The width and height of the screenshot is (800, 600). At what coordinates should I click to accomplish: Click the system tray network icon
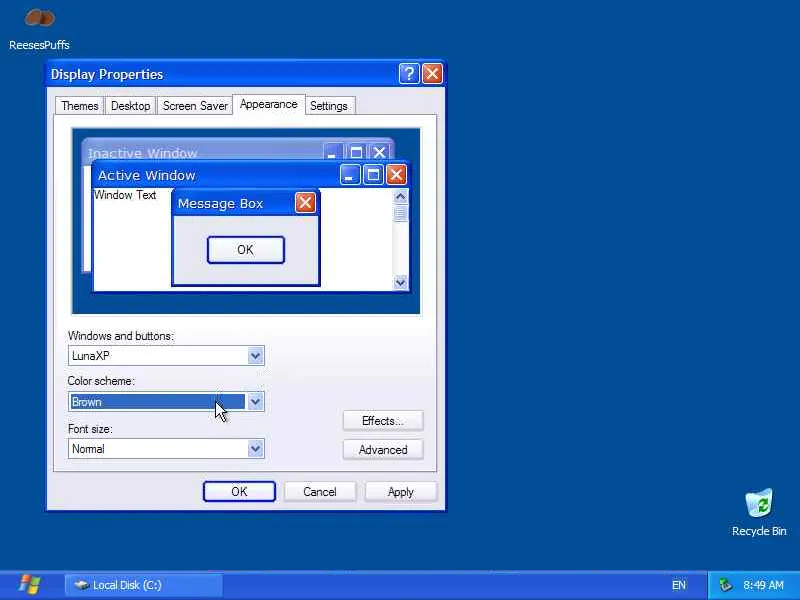725,585
